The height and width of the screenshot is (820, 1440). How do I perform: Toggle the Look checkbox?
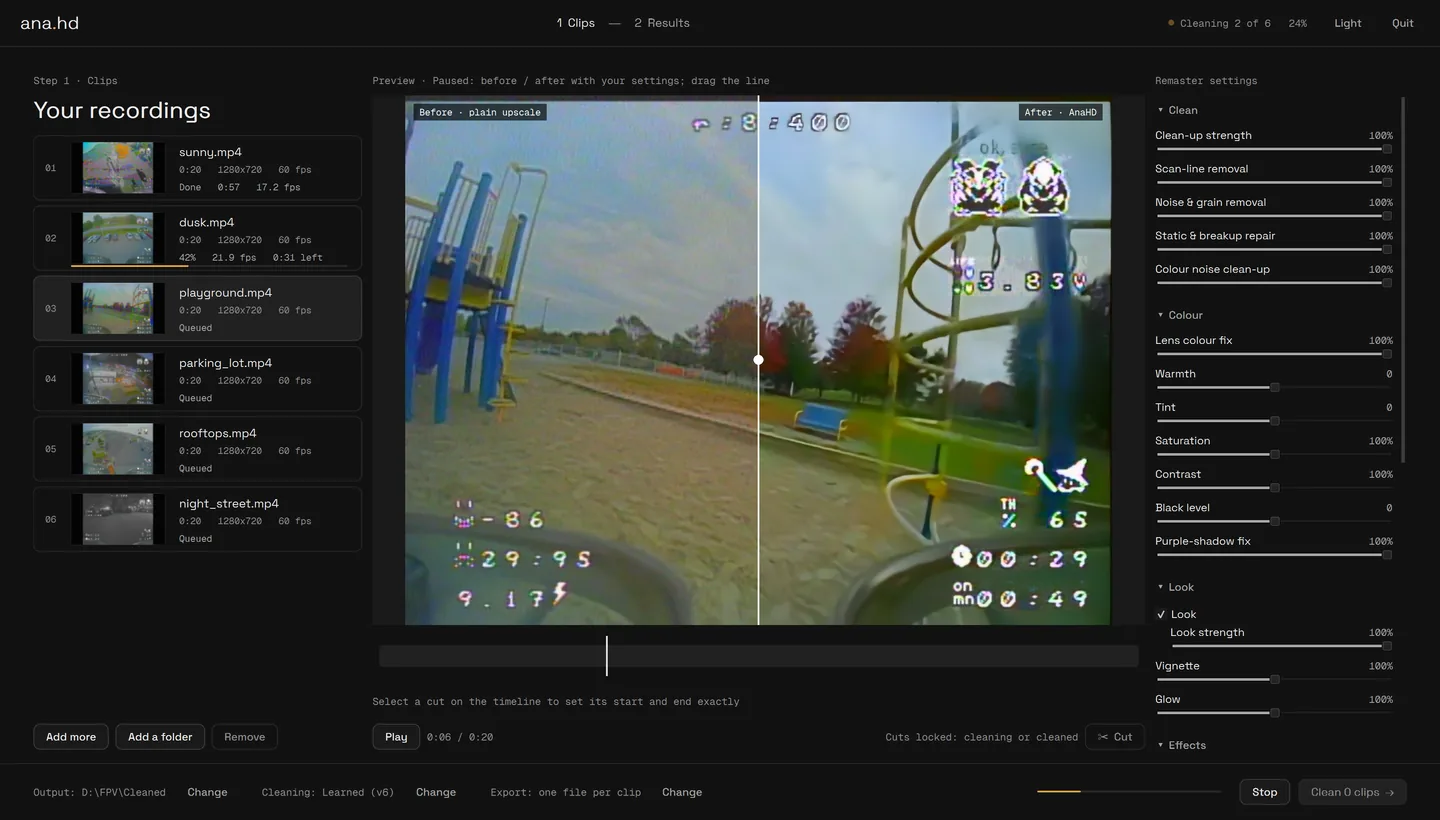1161,615
